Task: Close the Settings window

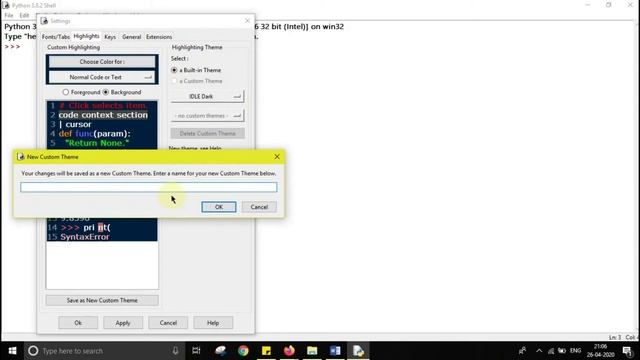Action: 247,21
